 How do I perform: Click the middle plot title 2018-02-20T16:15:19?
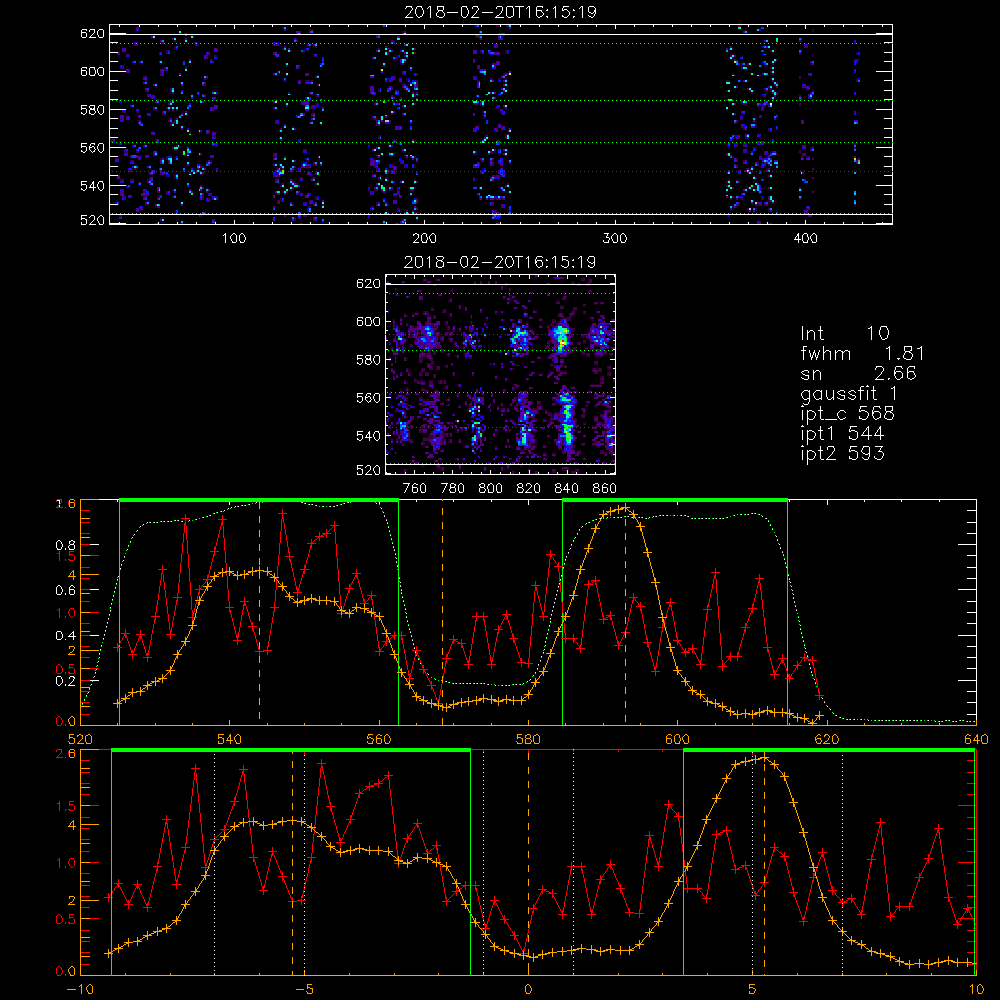click(500, 262)
